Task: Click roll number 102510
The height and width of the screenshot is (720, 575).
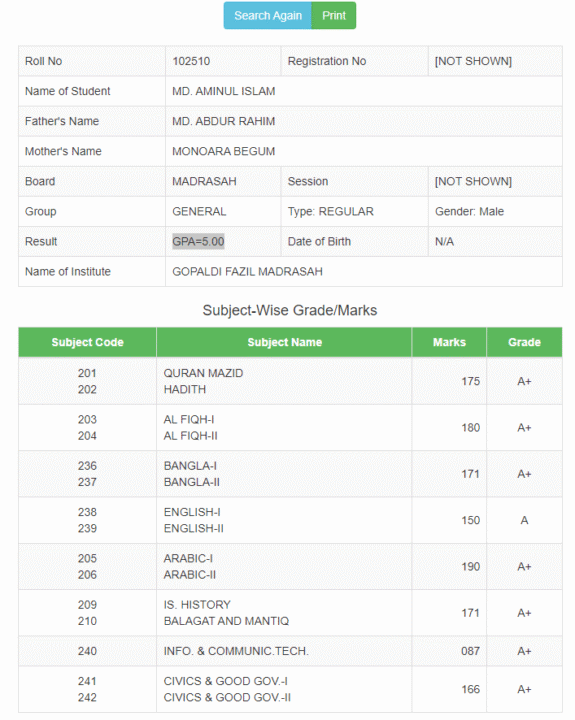Action: (x=191, y=61)
